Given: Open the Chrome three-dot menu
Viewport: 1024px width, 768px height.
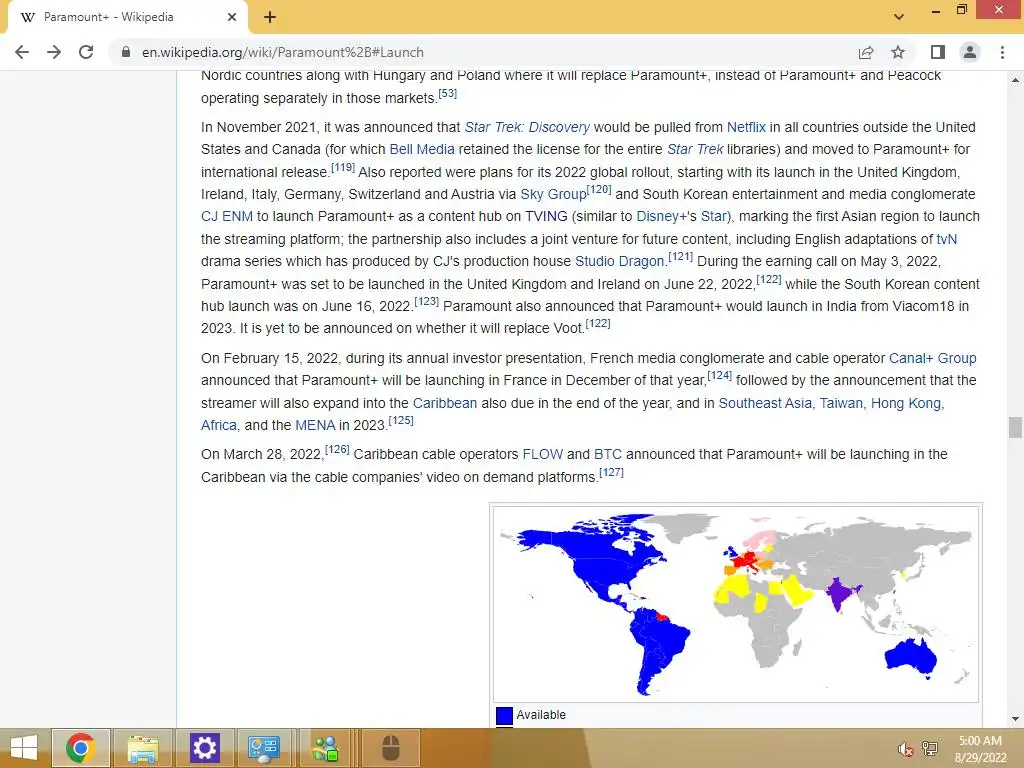Looking at the screenshot, I should 1002,52.
